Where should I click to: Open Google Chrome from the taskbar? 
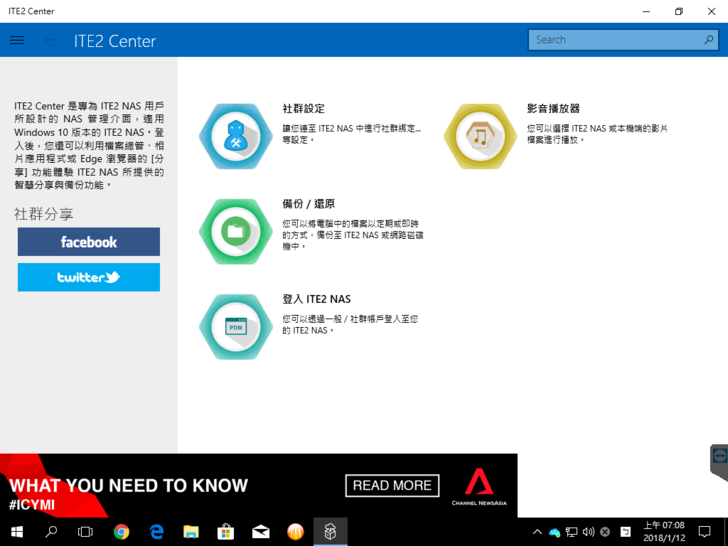click(x=121, y=532)
